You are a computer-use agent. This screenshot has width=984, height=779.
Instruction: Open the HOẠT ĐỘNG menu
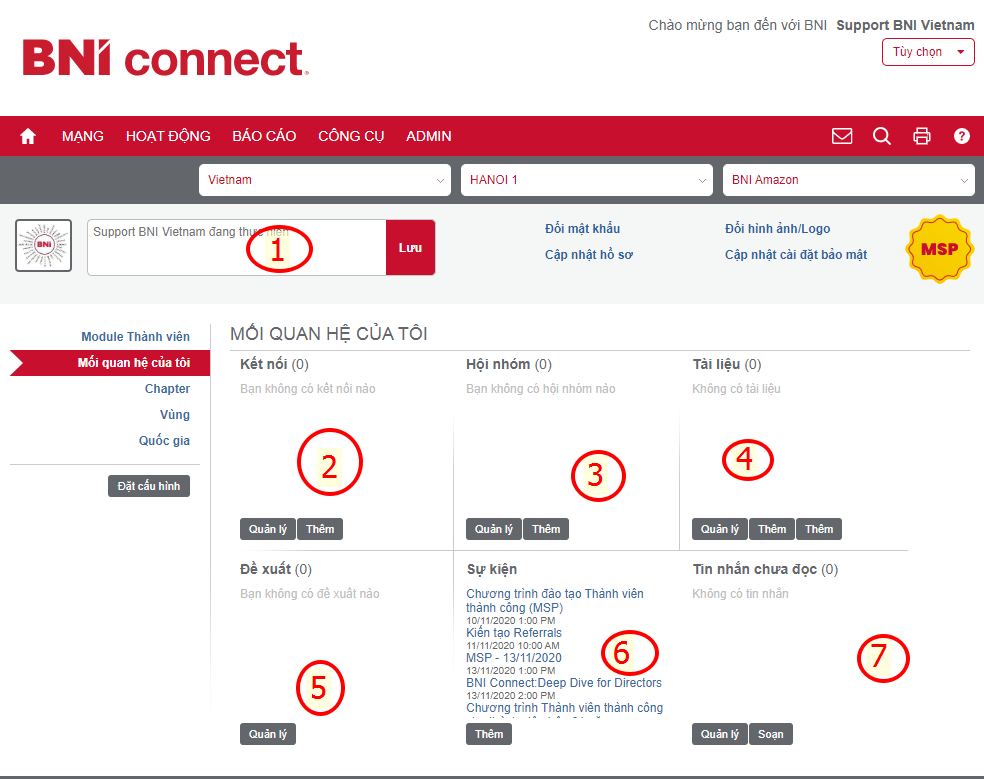(168, 136)
